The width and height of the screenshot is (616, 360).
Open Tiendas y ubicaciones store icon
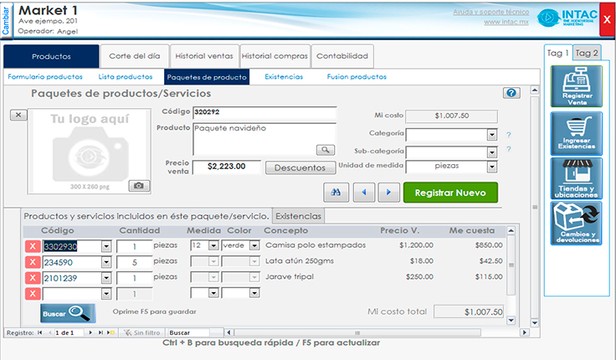tap(576, 178)
